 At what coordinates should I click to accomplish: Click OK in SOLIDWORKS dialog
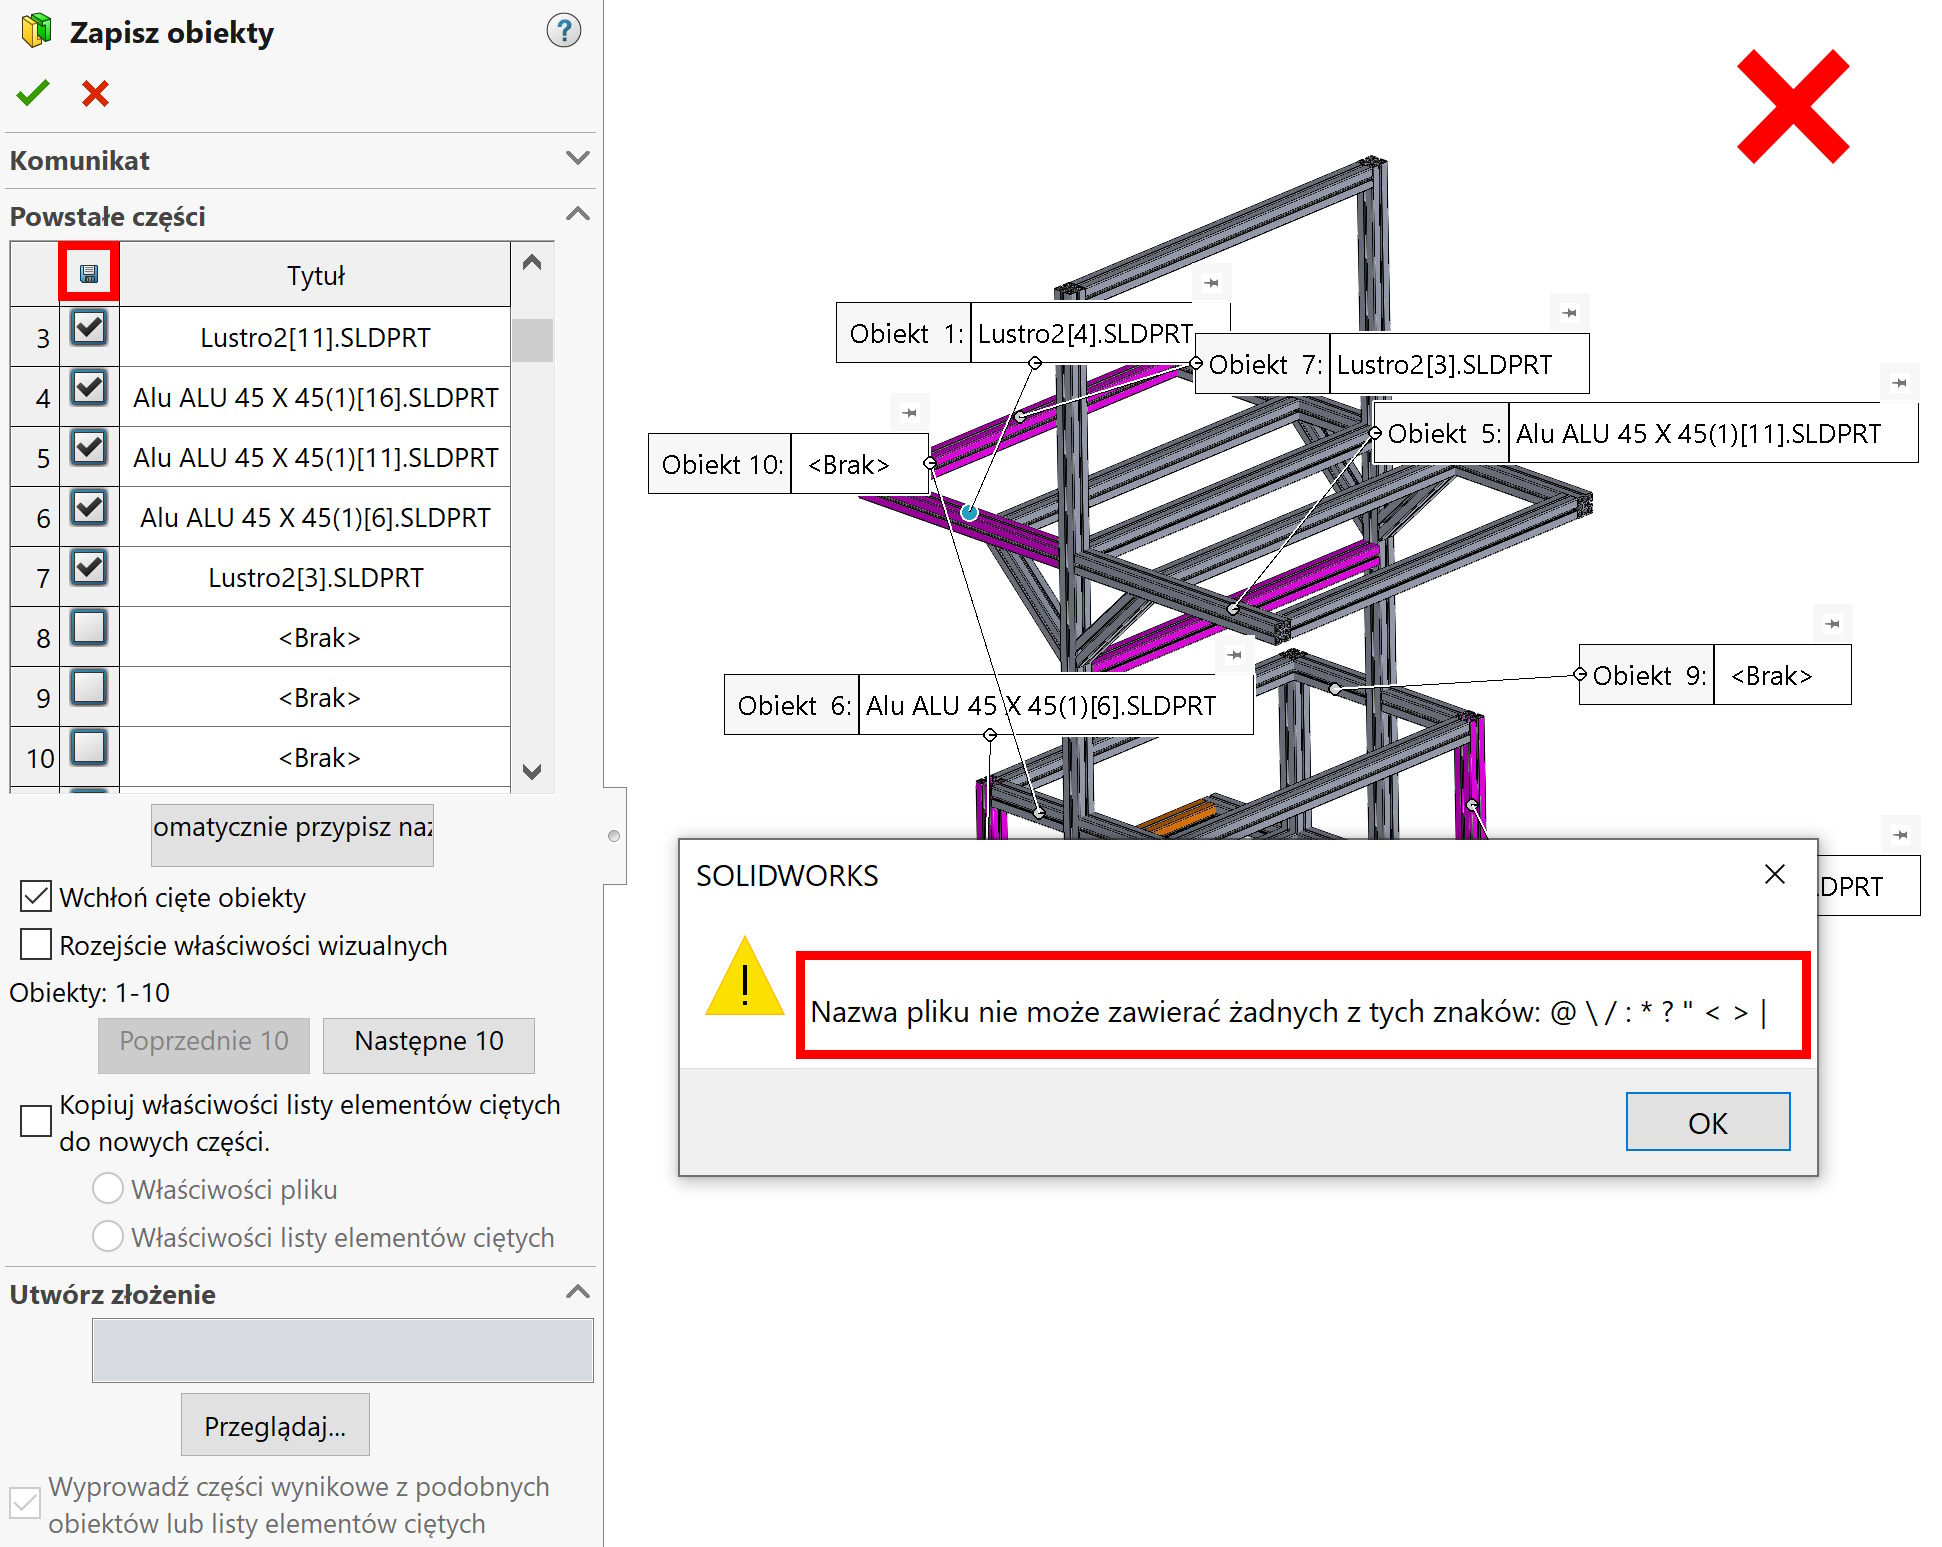pyautogui.click(x=1708, y=1122)
